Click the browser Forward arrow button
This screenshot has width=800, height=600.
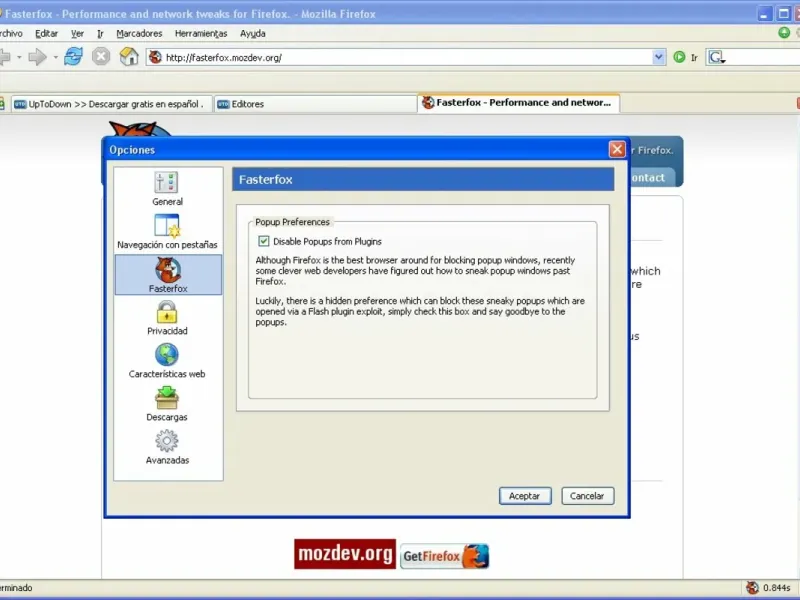(37, 57)
